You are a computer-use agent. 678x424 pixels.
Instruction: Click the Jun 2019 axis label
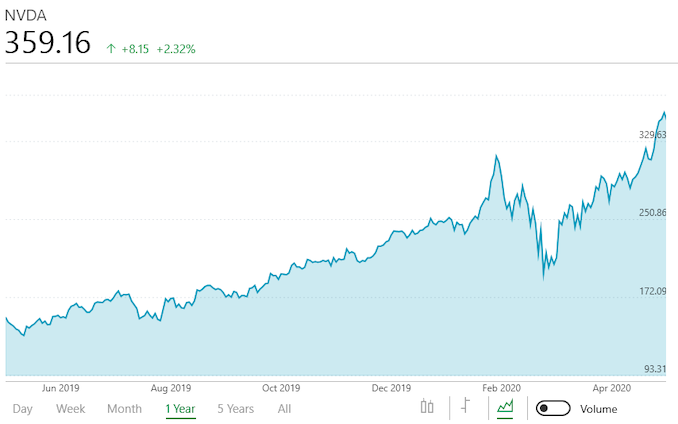(x=61, y=388)
